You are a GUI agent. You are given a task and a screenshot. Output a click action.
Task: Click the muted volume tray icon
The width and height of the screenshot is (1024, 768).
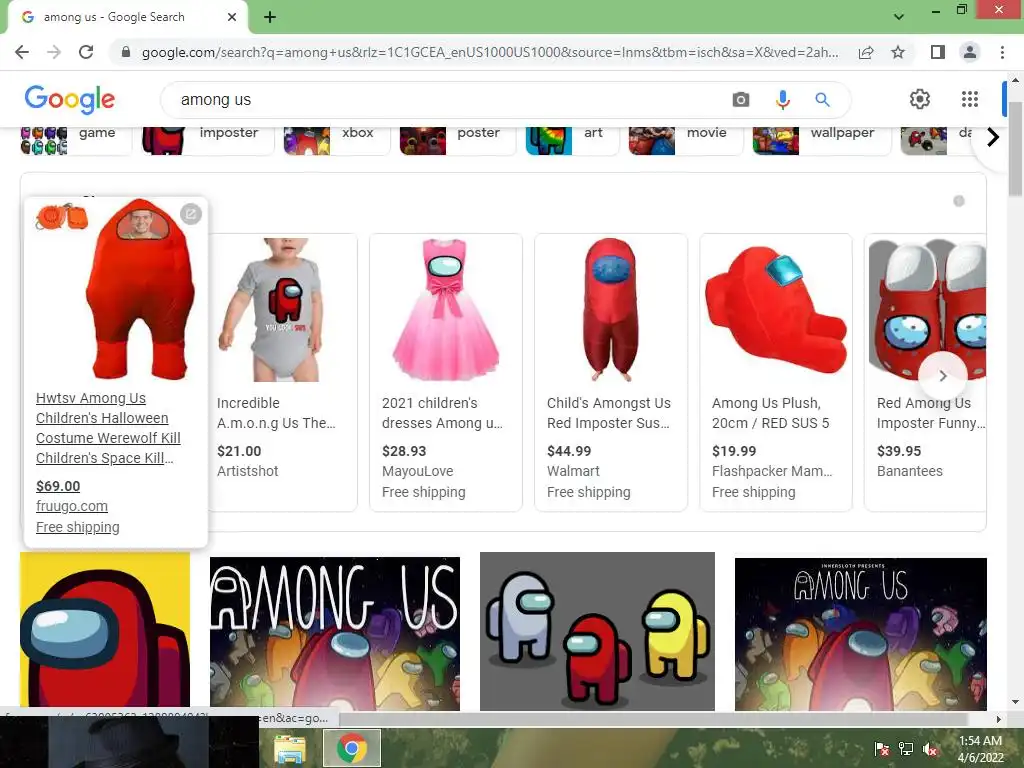tap(930, 749)
